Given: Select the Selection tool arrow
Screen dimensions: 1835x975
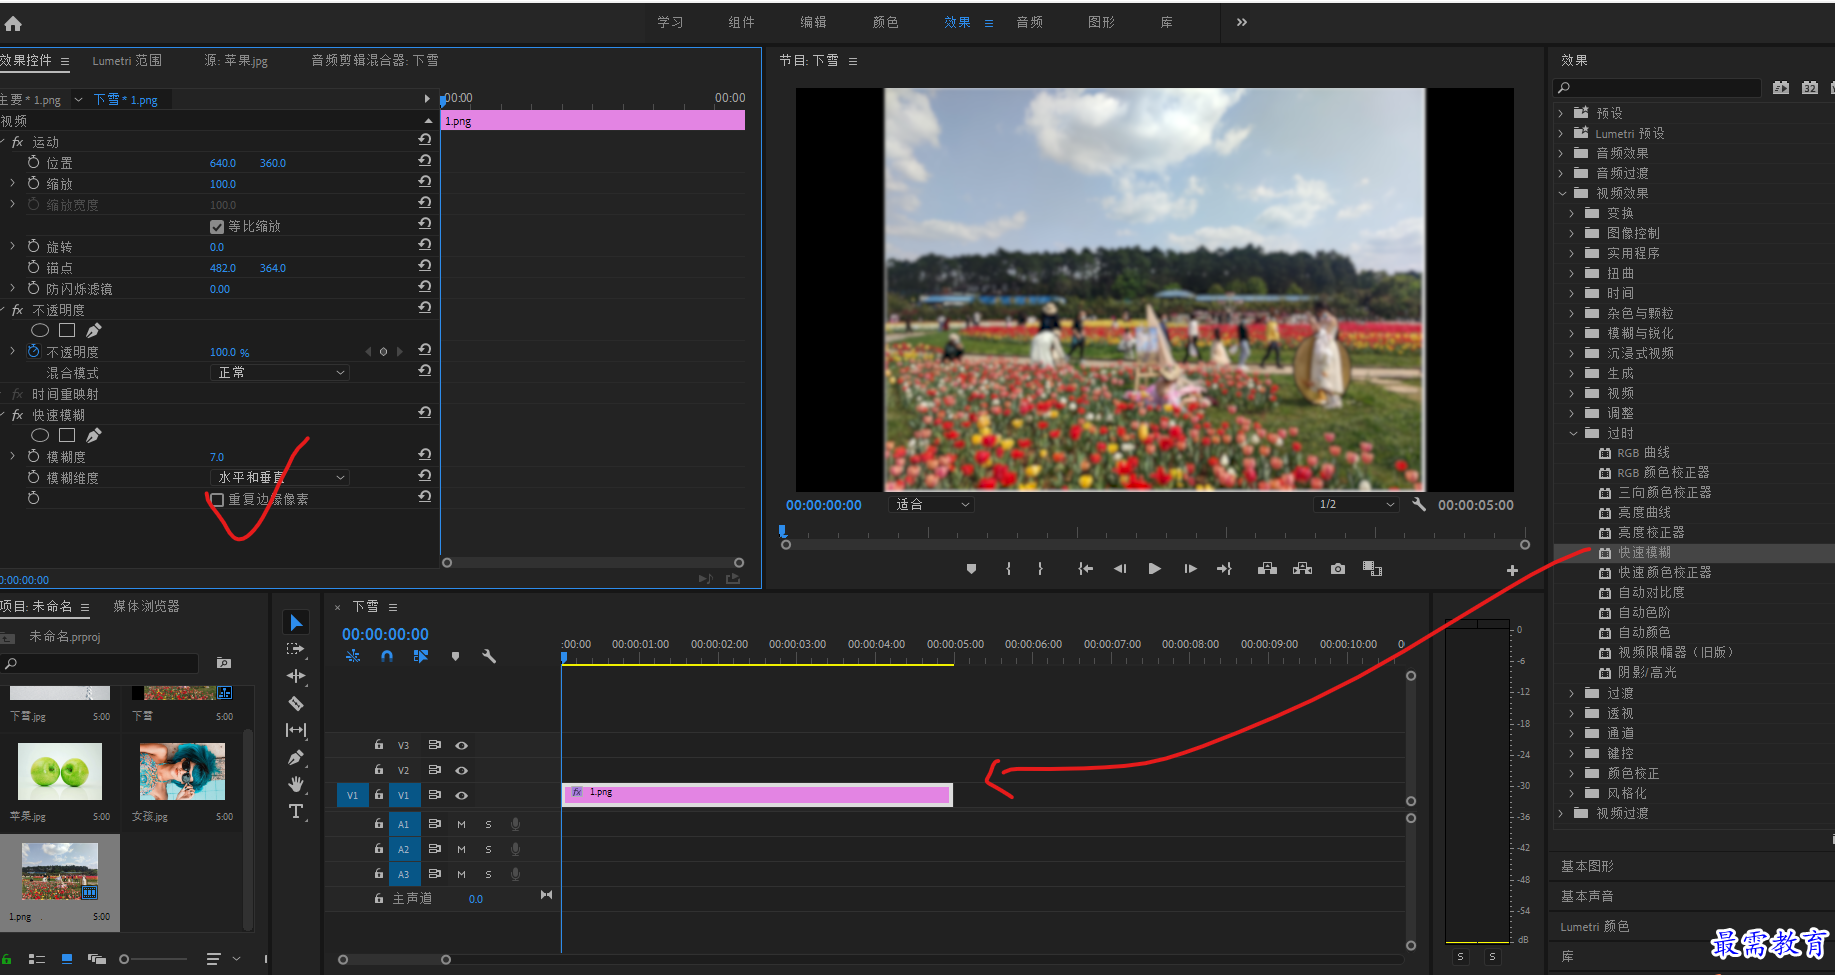Looking at the screenshot, I should 296,623.
